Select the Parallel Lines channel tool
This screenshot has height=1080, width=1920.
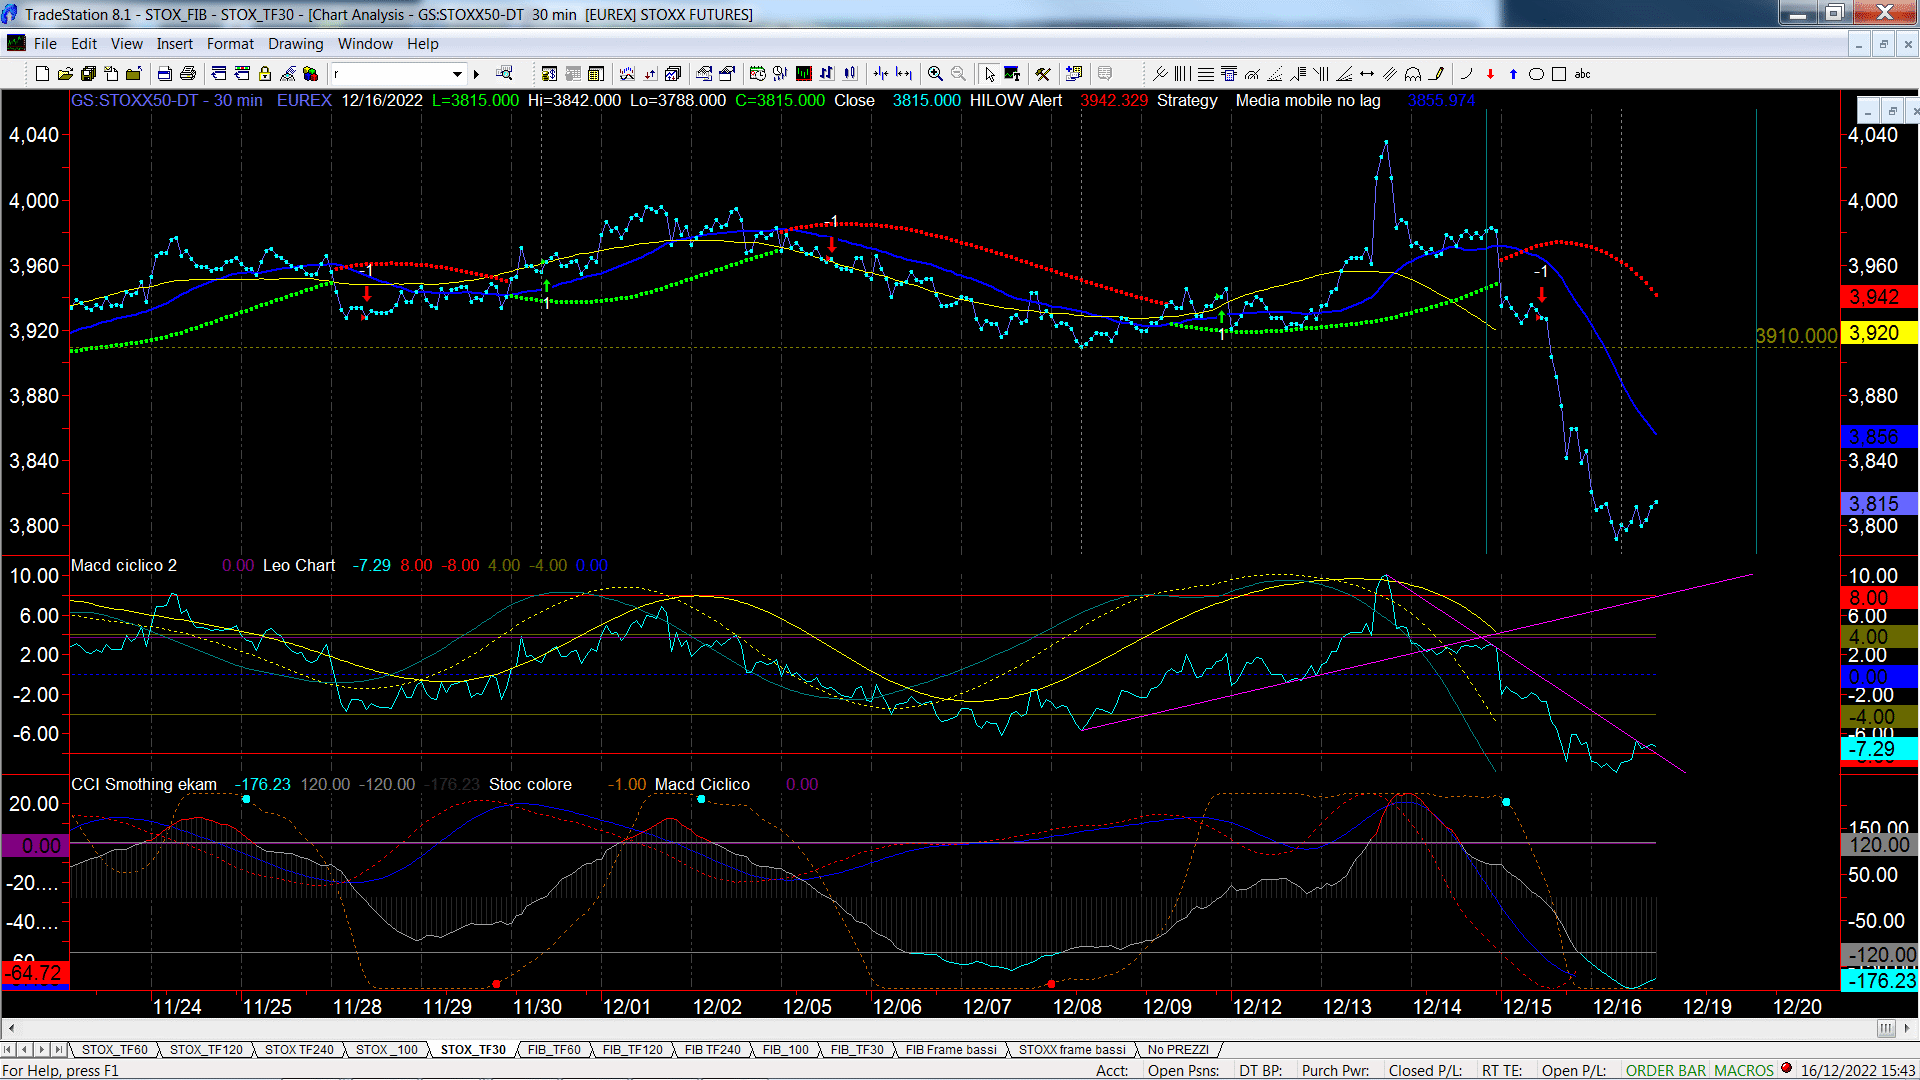pos(1390,74)
